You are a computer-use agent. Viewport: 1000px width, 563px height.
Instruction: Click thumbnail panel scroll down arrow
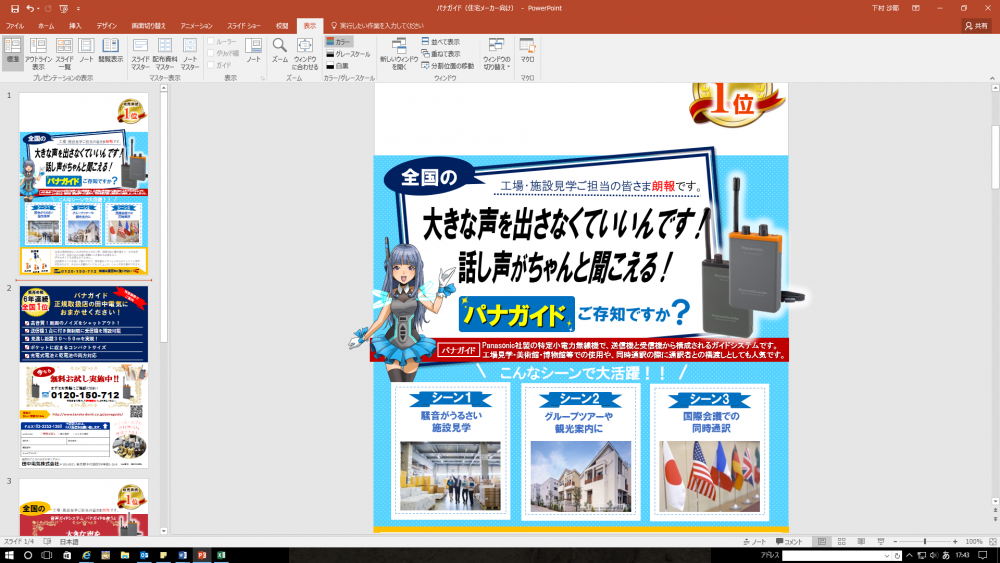[x=163, y=530]
